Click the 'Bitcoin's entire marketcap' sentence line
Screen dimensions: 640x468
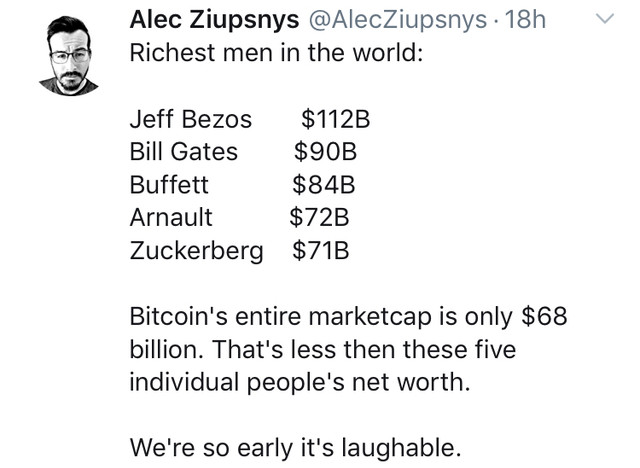coord(349,317)
